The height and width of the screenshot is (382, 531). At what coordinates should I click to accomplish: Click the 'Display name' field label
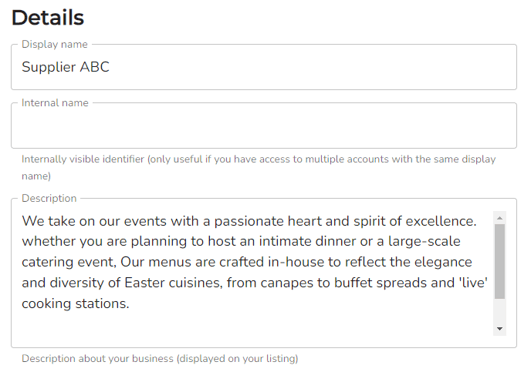[x=55, y=44]
